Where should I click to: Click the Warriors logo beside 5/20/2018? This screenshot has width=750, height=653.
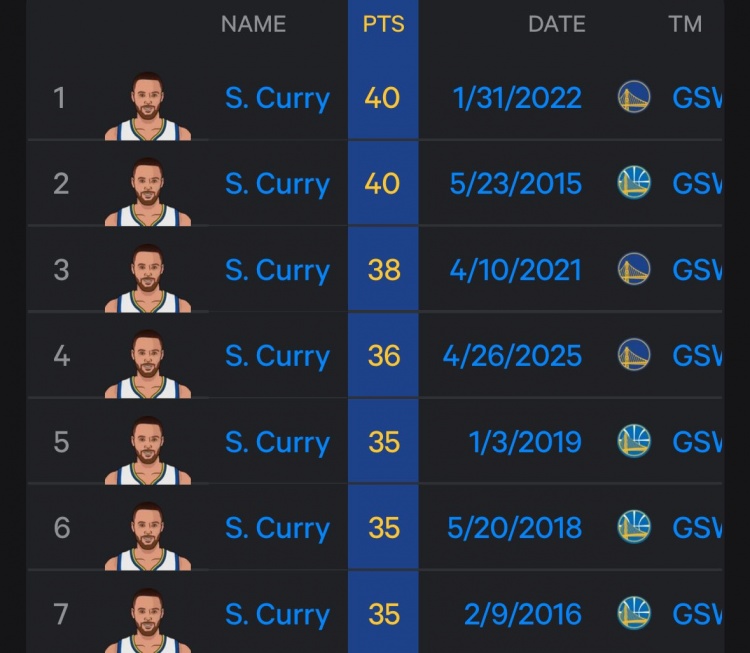tap(634, 528)
